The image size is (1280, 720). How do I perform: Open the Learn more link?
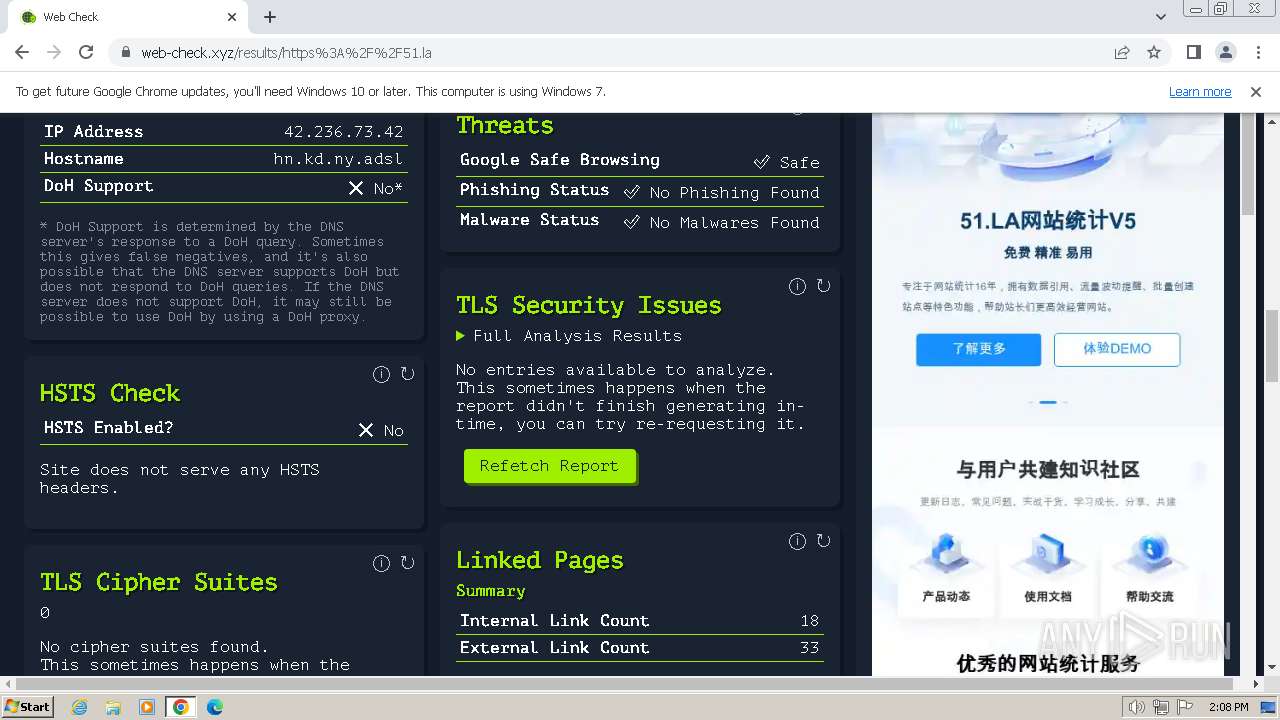pyautogui.click(x=1200, y=91)
